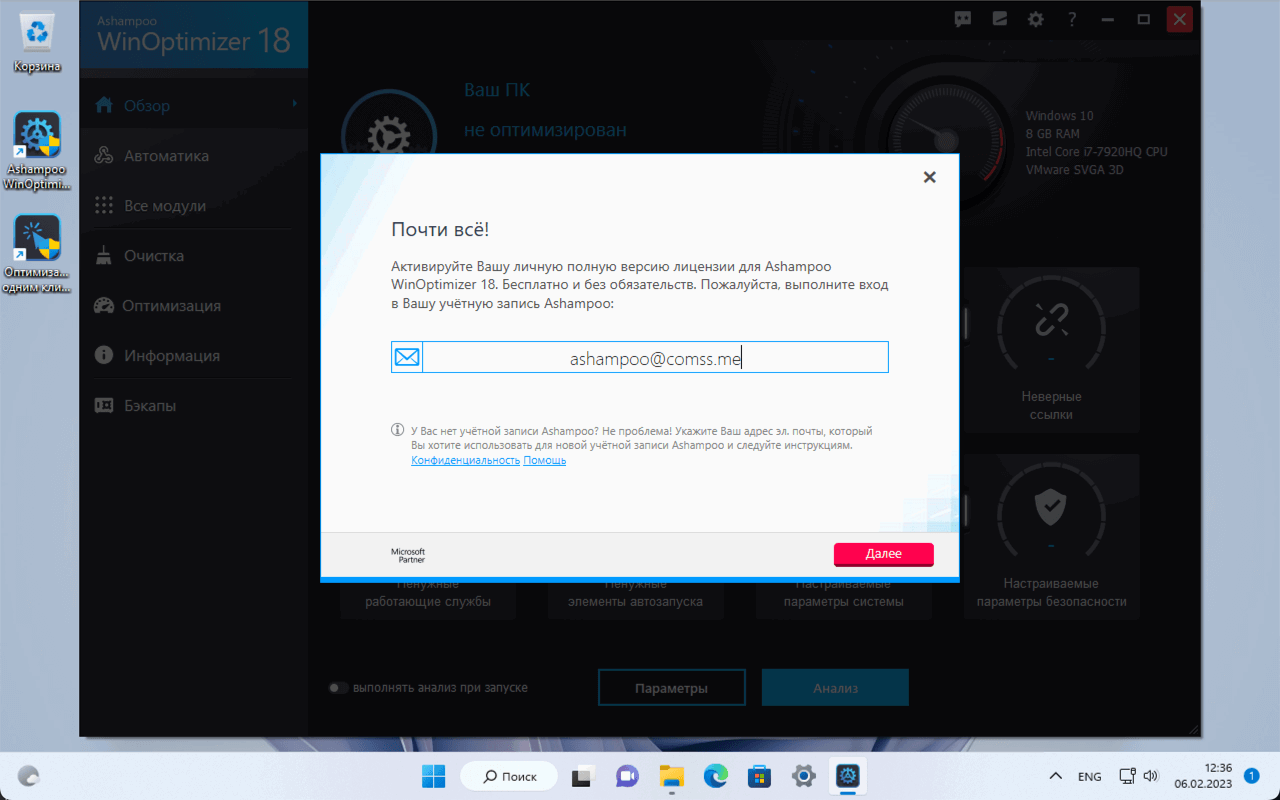The width and height of the screenshot is (1280, 800).
Task: Open the widgets icon on the taskbar
Action: pos(29,776)
